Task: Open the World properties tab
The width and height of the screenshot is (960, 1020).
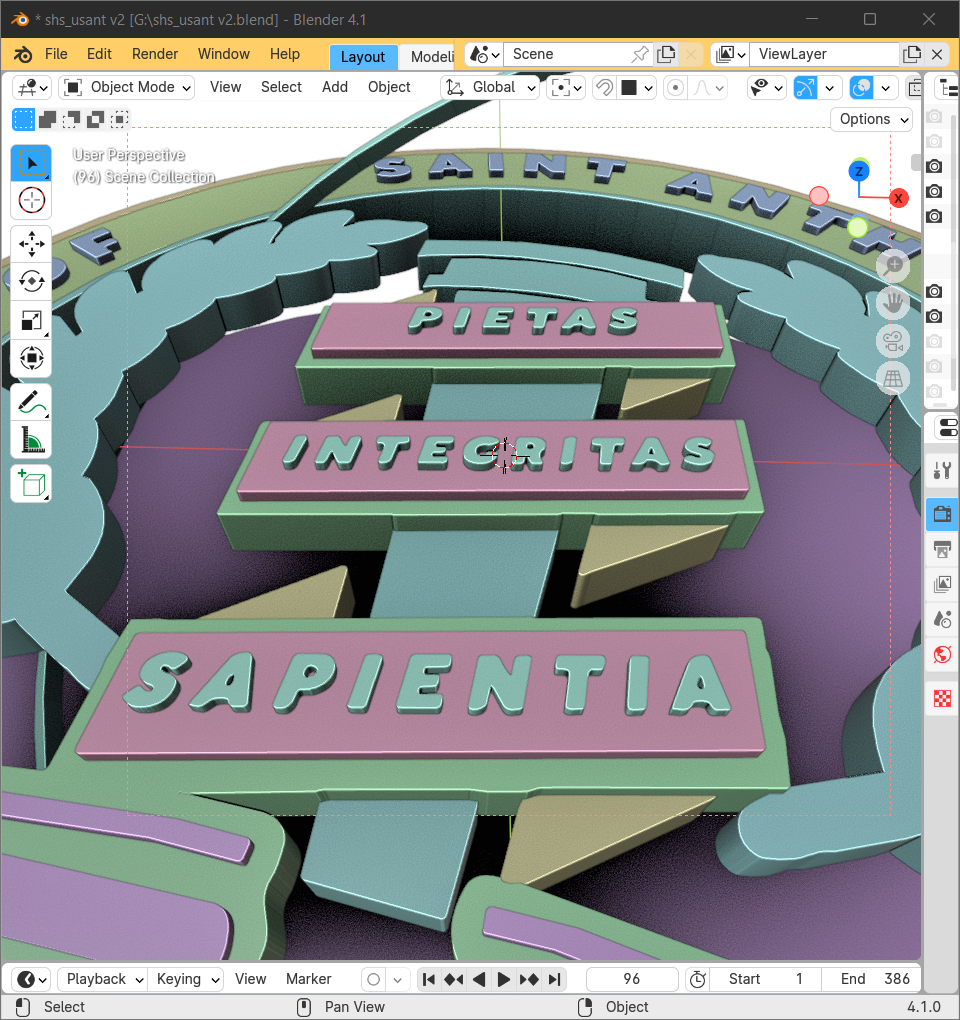Action: [942, 654]
